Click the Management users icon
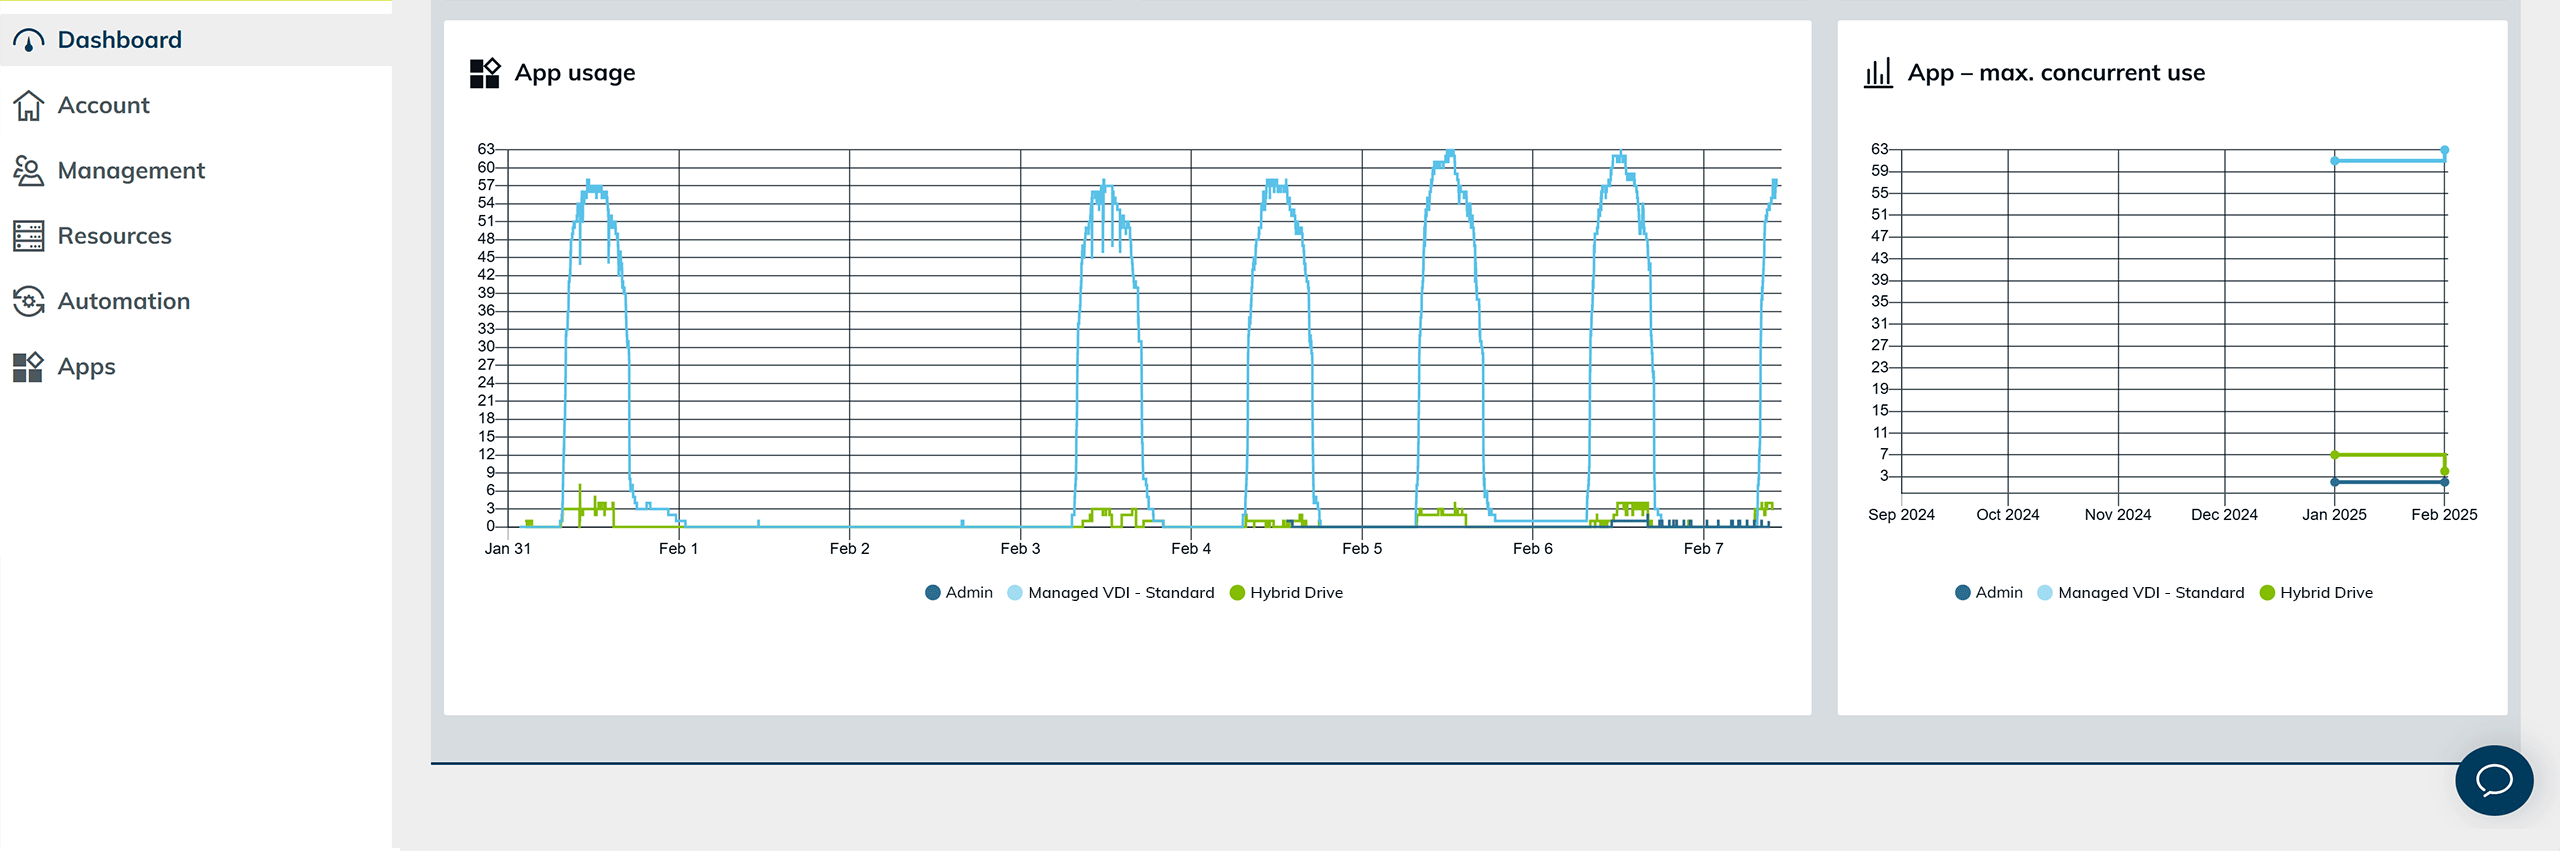Image resolution: width=2560 pixels, height=851 pixels. [28, 171]
